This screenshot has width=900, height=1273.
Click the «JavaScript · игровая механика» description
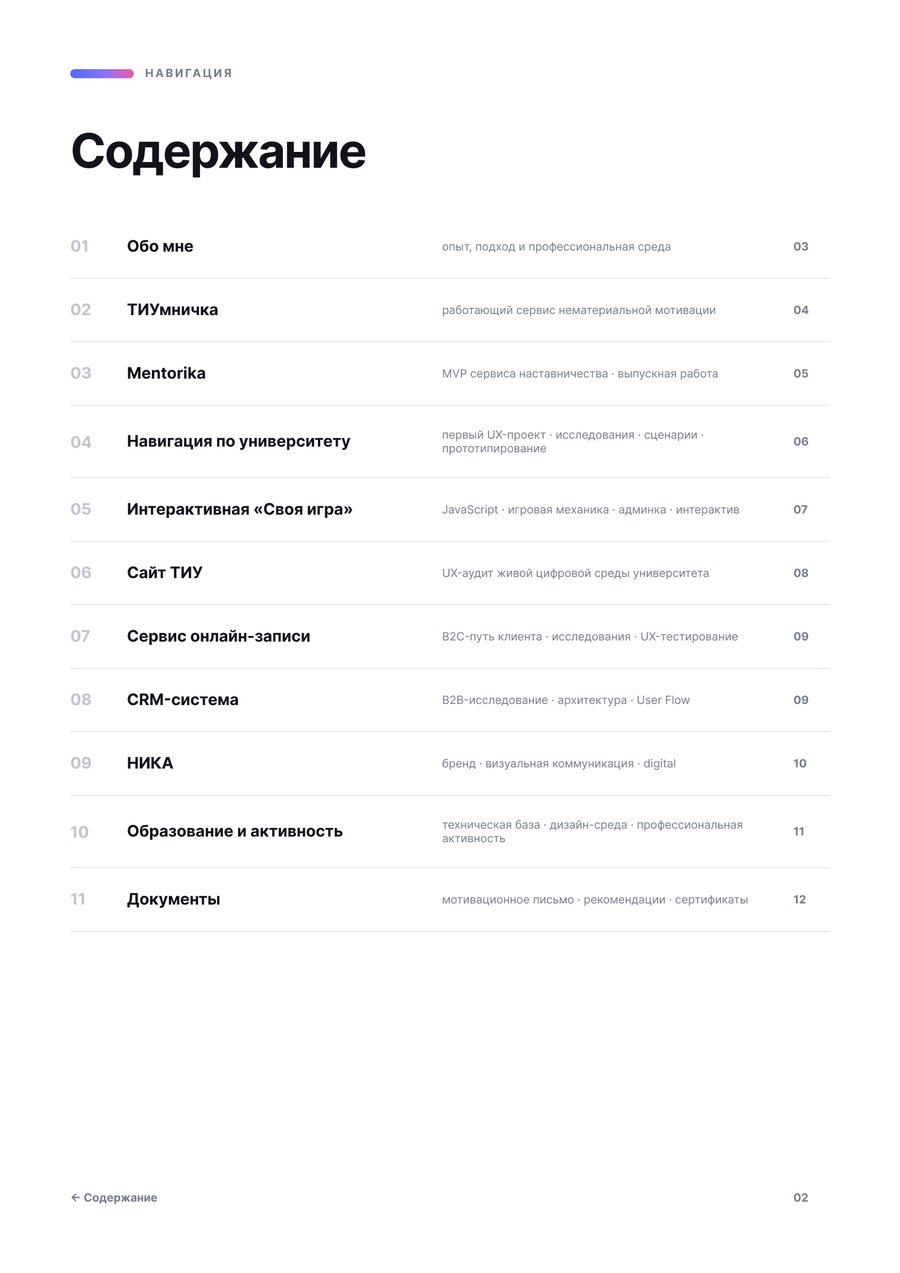click(591, 510)
